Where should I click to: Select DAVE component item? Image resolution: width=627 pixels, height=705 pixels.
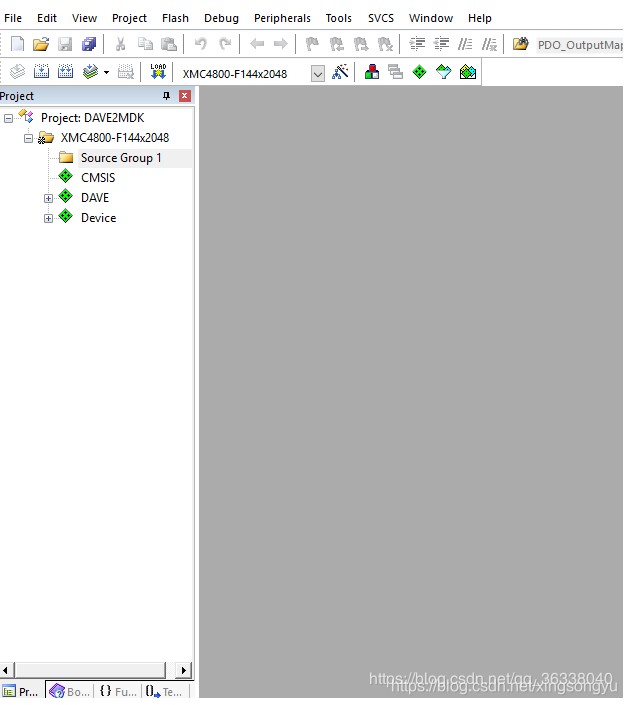[x=95, y=198]
